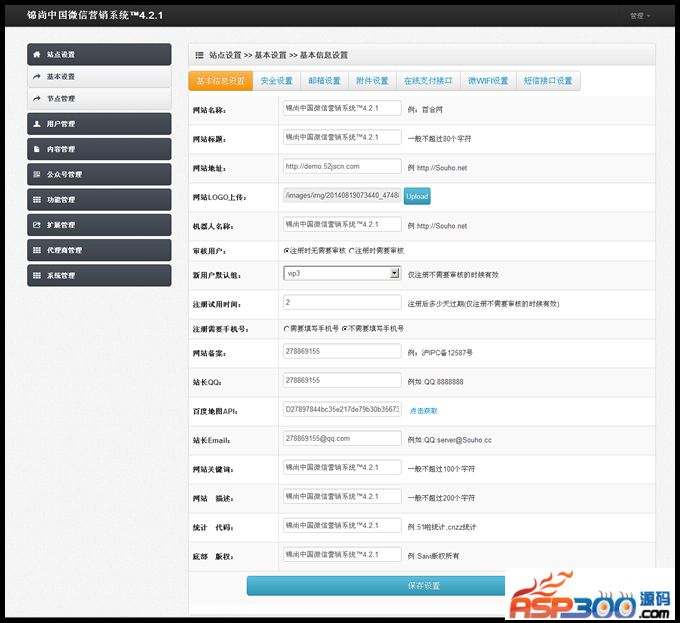
Task: Click the grid icon beside 代理商管理
Action: 37,250
